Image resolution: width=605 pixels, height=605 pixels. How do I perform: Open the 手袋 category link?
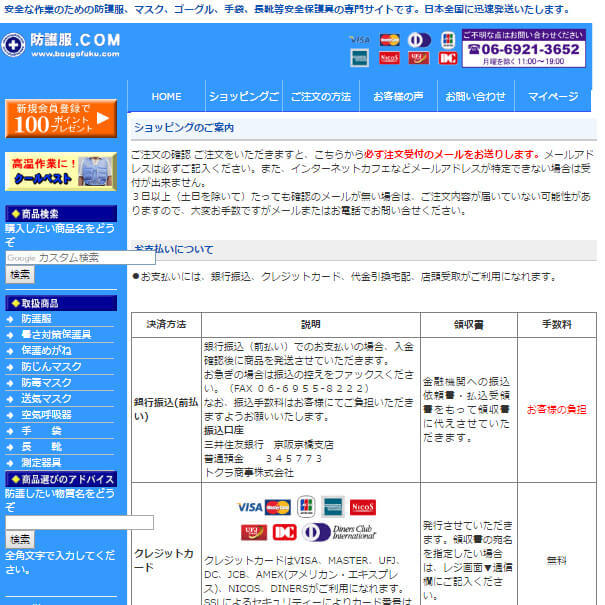point(42,431)
